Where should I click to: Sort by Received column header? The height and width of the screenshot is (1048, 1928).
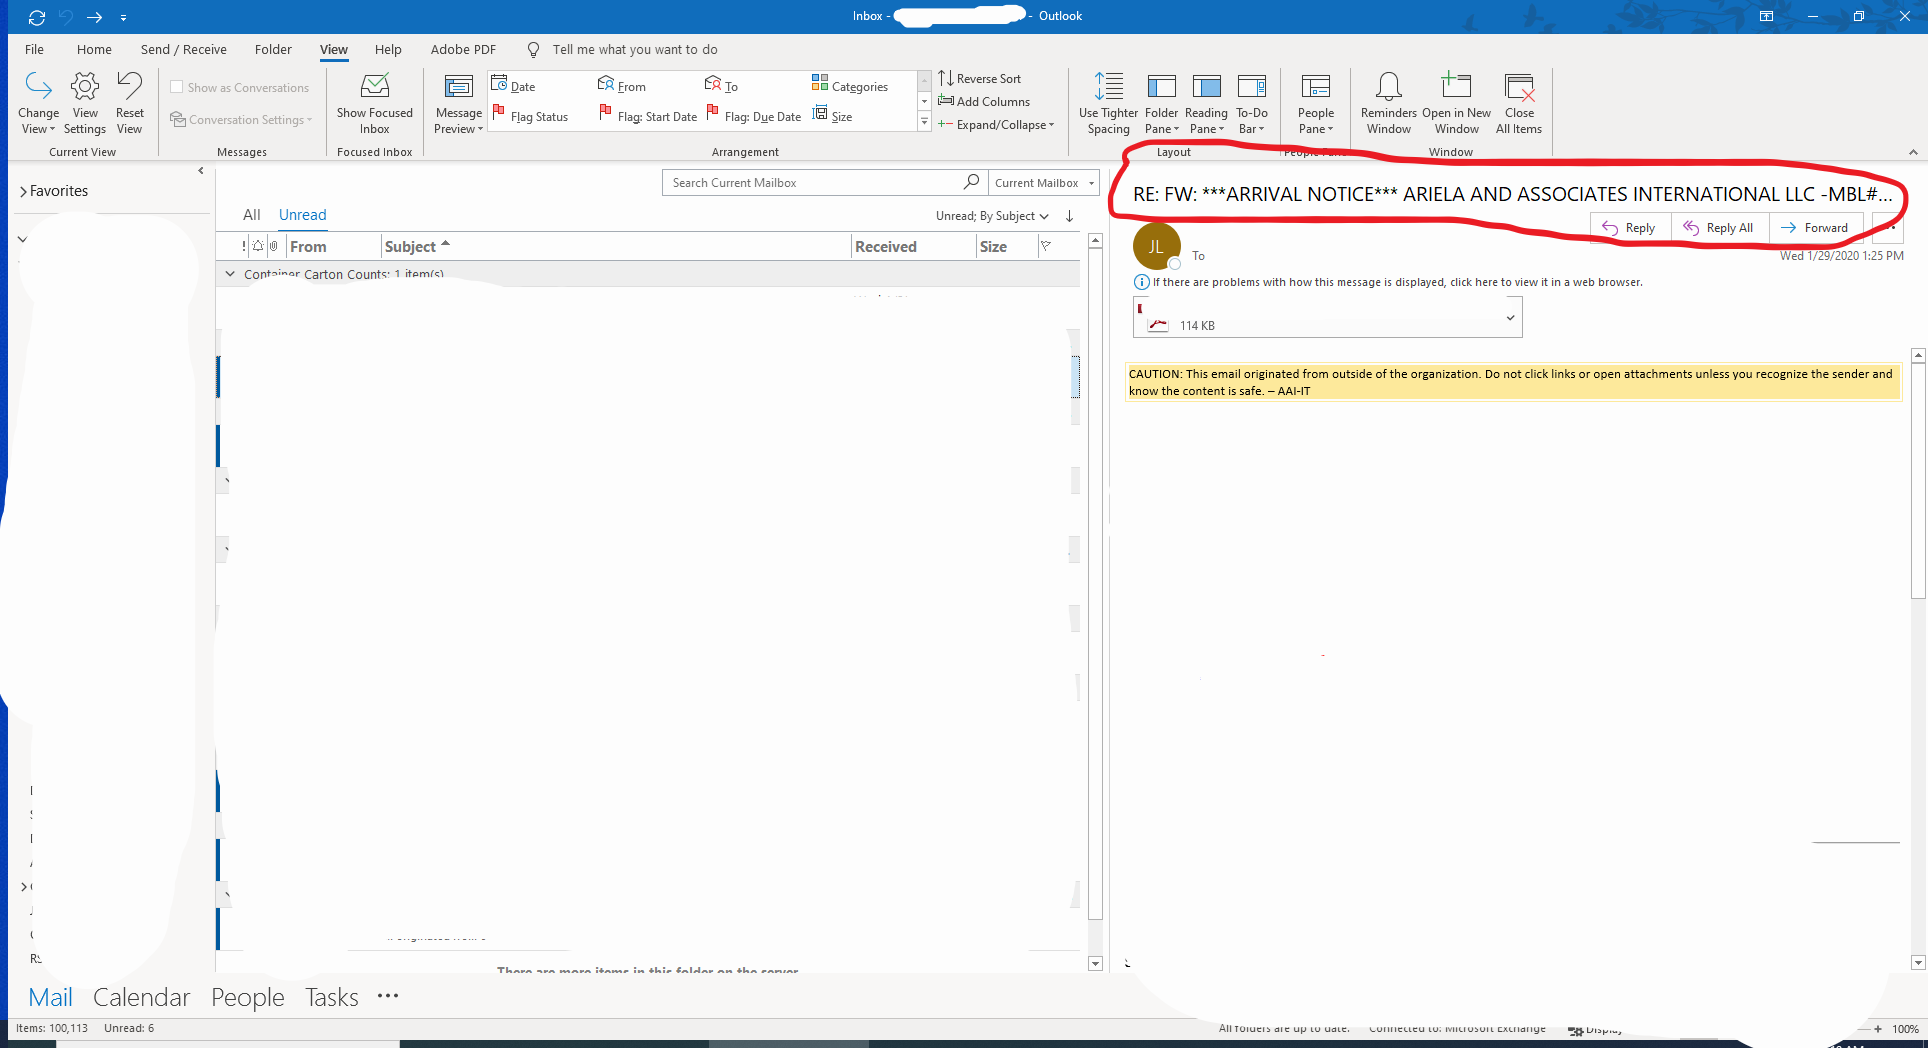pyautogui.click(x=913, y=246)
